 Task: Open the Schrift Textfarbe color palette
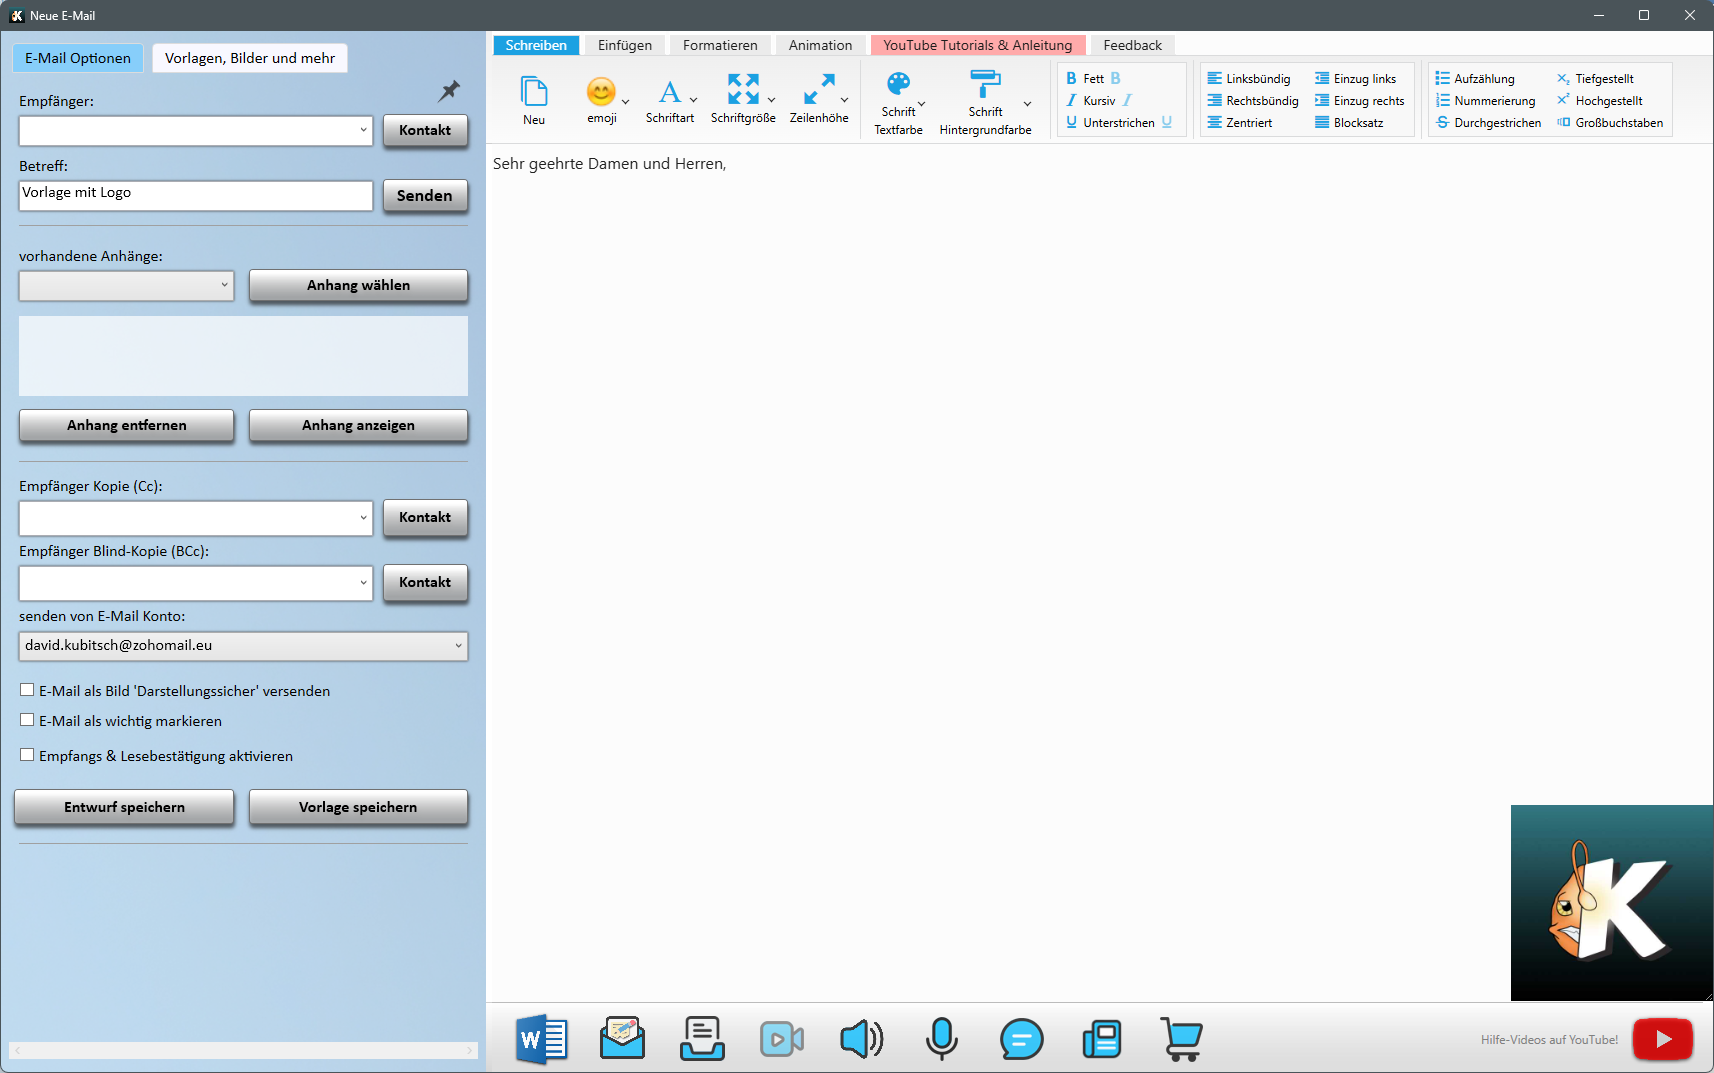coord(898,85)
